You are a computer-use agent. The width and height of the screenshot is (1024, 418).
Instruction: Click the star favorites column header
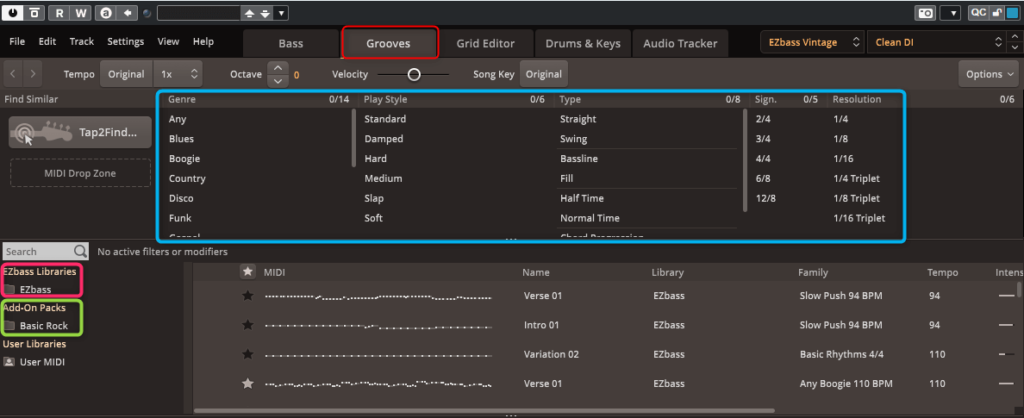tap(248, 272)
